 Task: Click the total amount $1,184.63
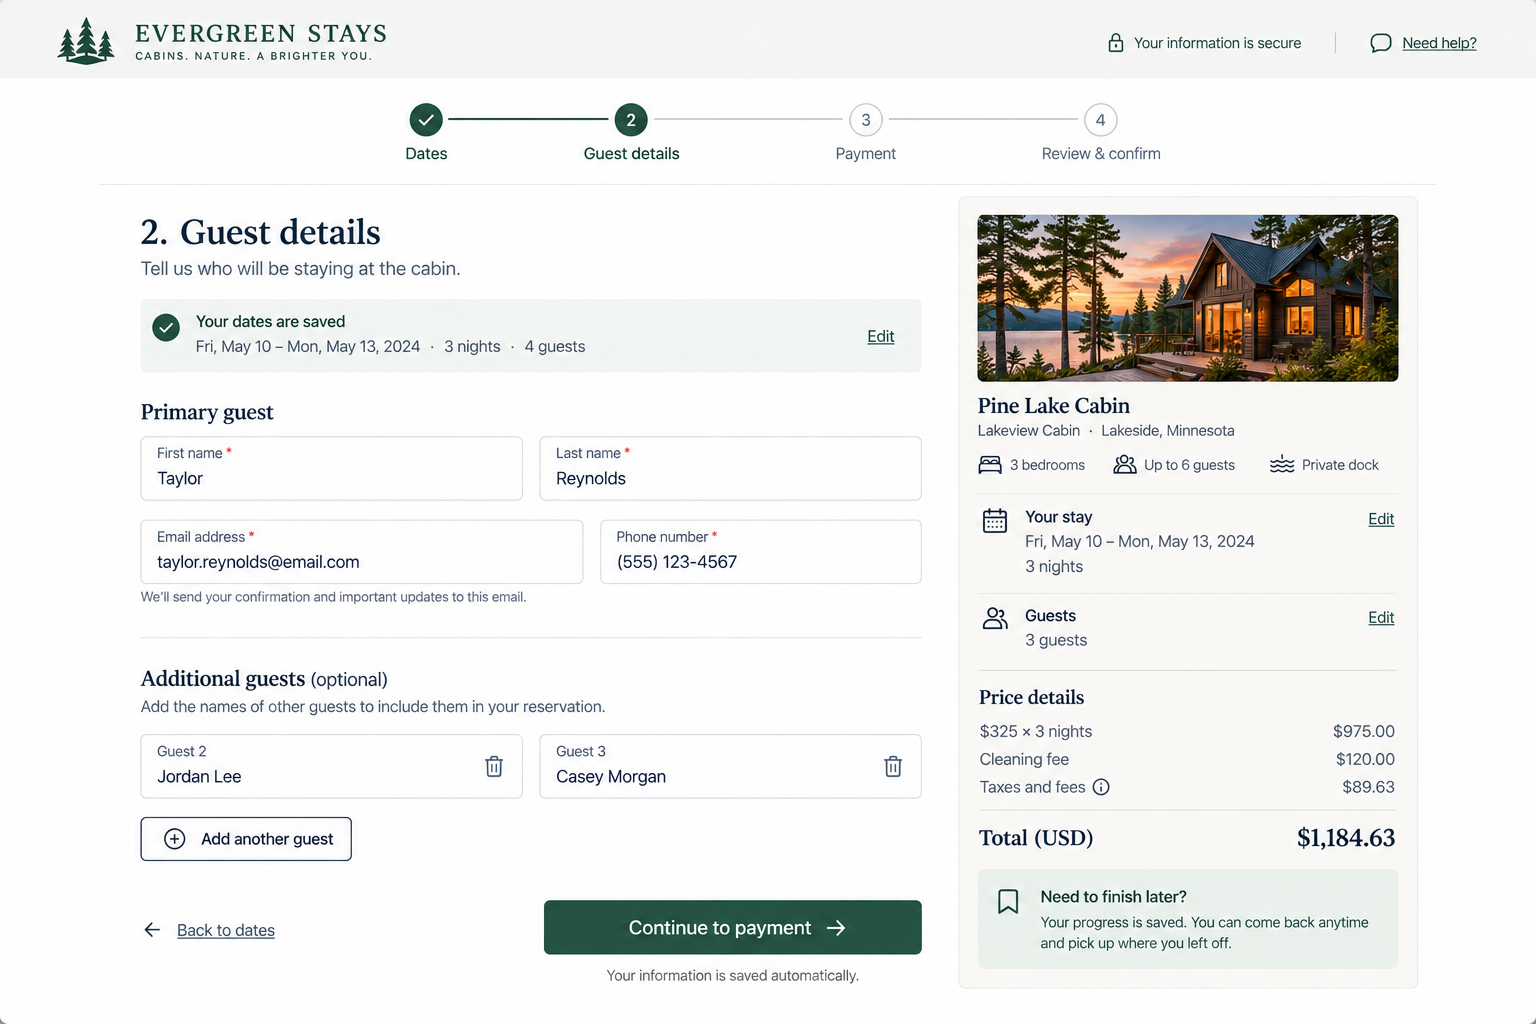(1346, 838)
